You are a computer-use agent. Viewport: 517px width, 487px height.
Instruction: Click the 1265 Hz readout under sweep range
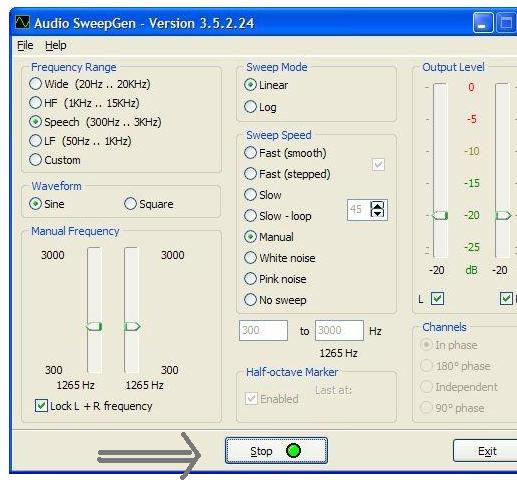point(339,353)
